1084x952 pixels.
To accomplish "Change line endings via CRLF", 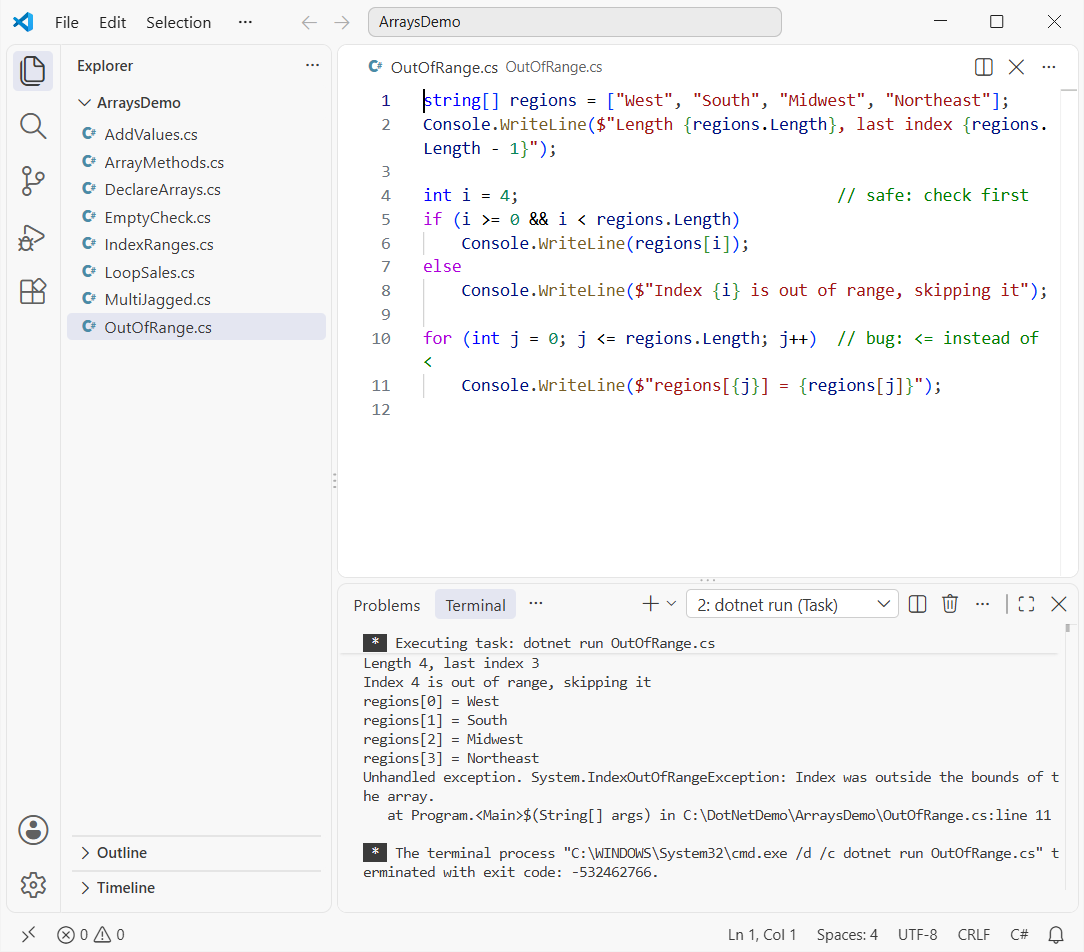I will click(973, 935).
